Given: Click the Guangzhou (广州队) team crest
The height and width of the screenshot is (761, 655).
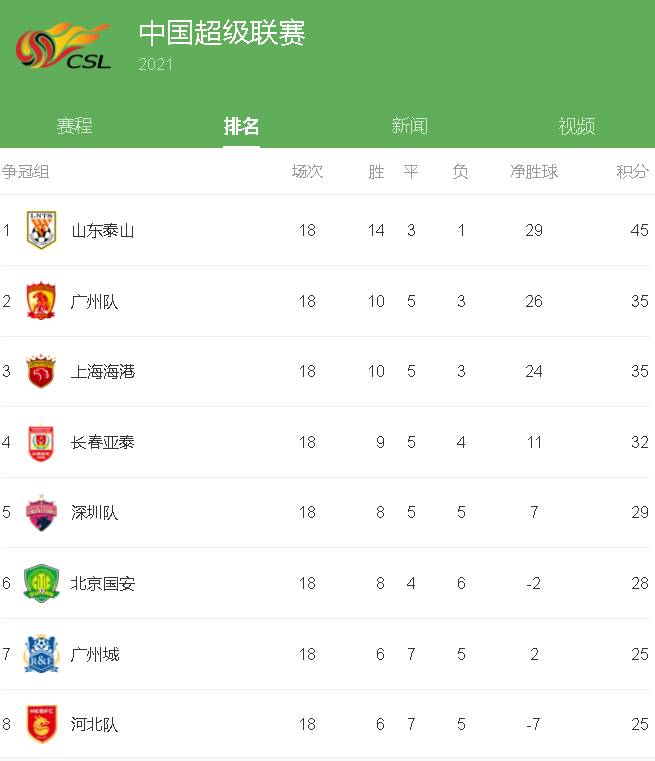Looking at the screenshot, I should [x=41, y=301].
